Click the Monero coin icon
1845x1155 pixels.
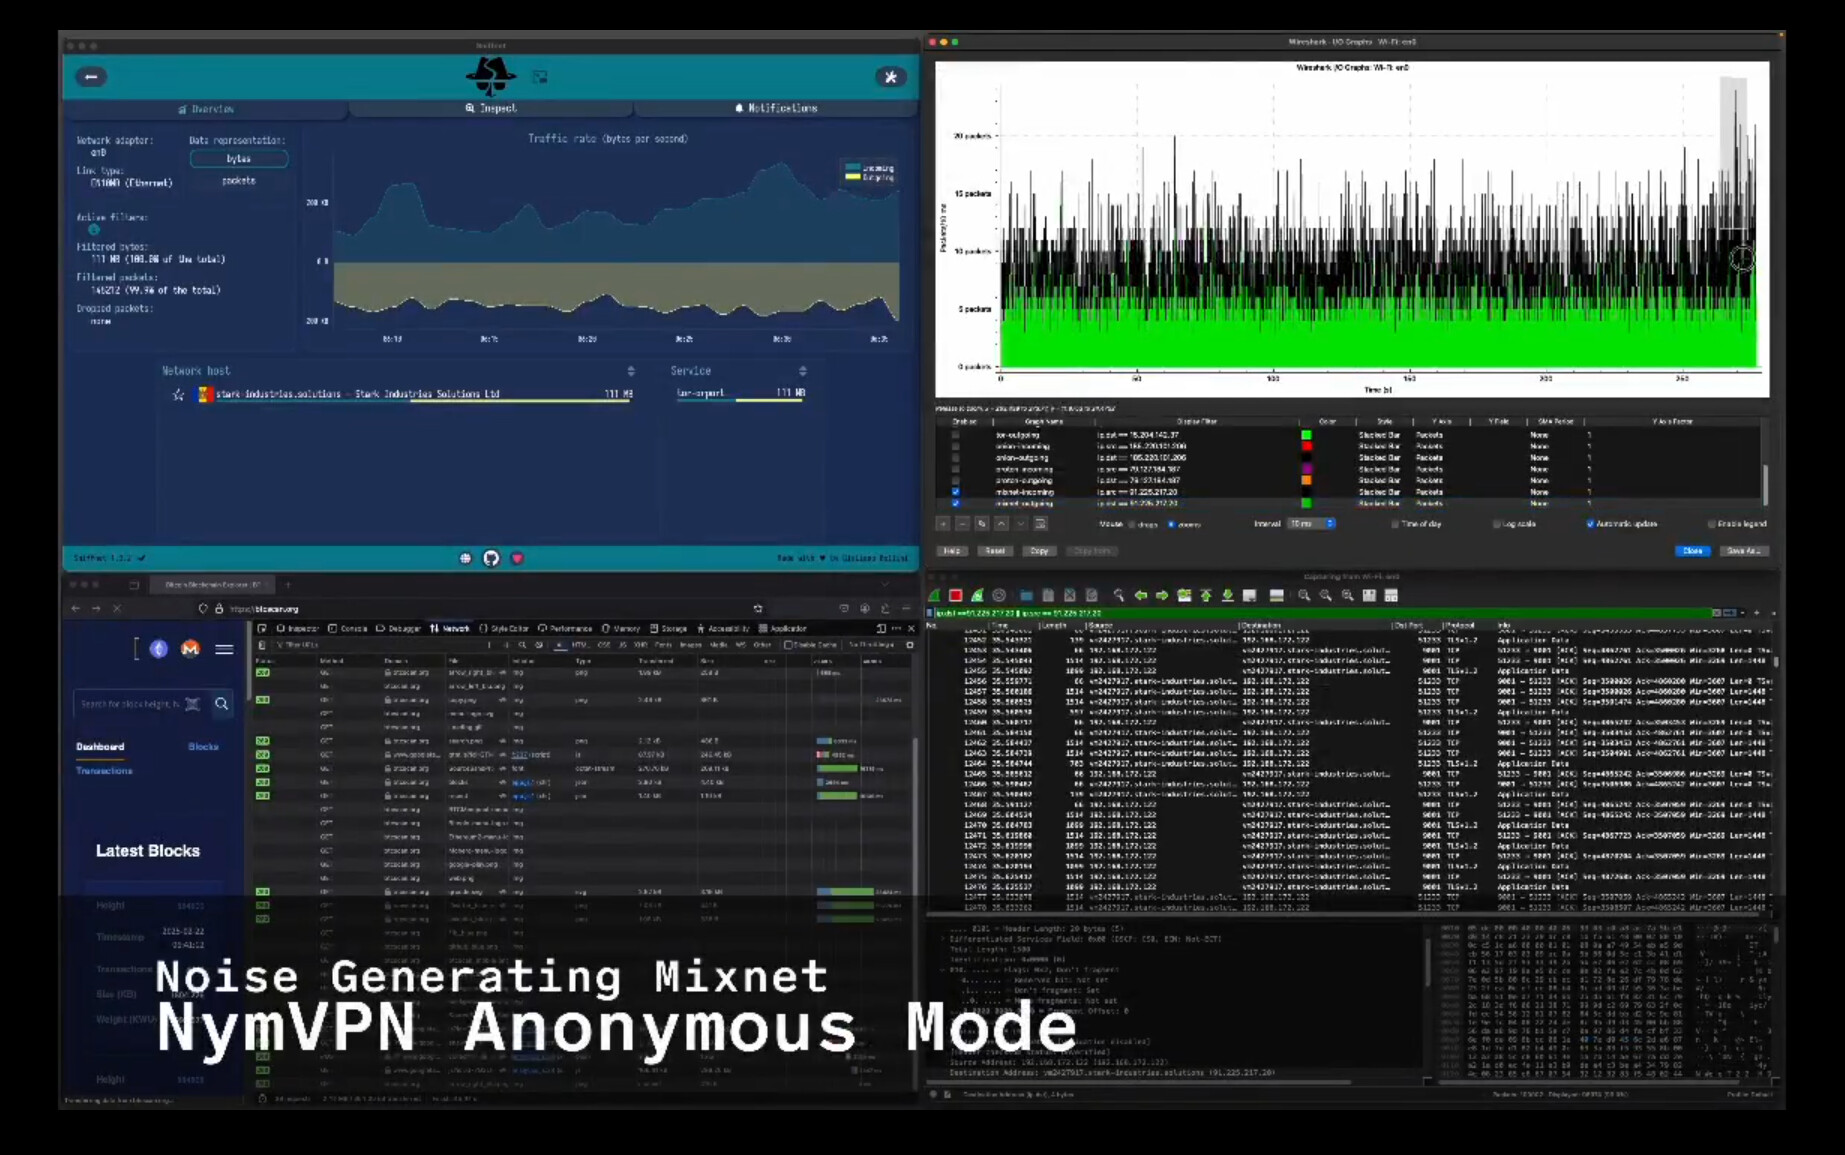pos(190,649)
